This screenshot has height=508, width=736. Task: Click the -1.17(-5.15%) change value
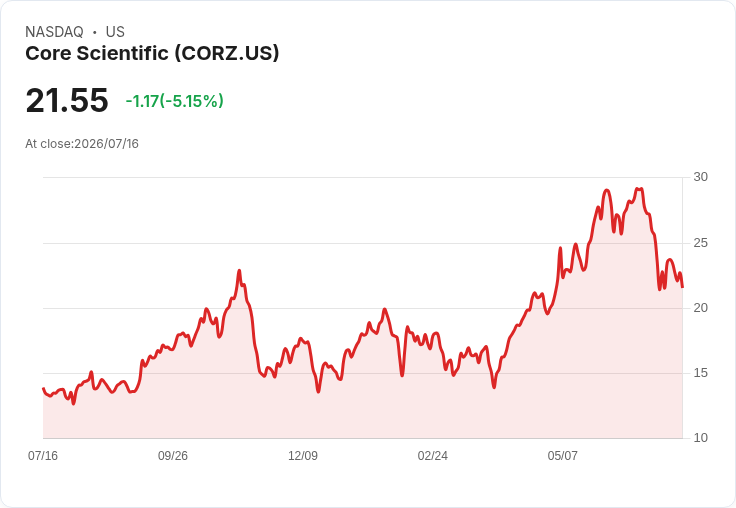click(175, 101)
